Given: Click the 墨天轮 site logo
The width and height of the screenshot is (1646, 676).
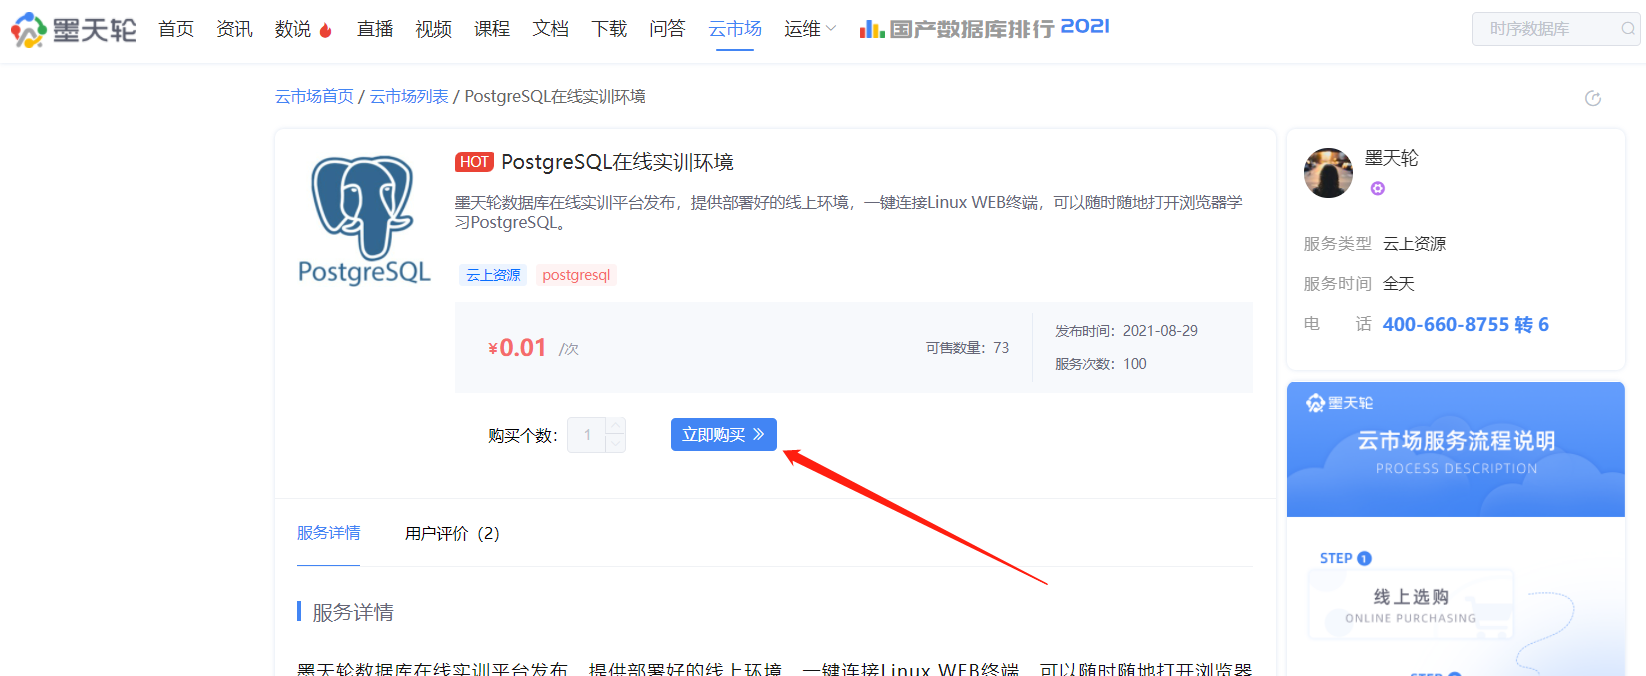Looking at the screenshot, I should [x=74, y=30].
